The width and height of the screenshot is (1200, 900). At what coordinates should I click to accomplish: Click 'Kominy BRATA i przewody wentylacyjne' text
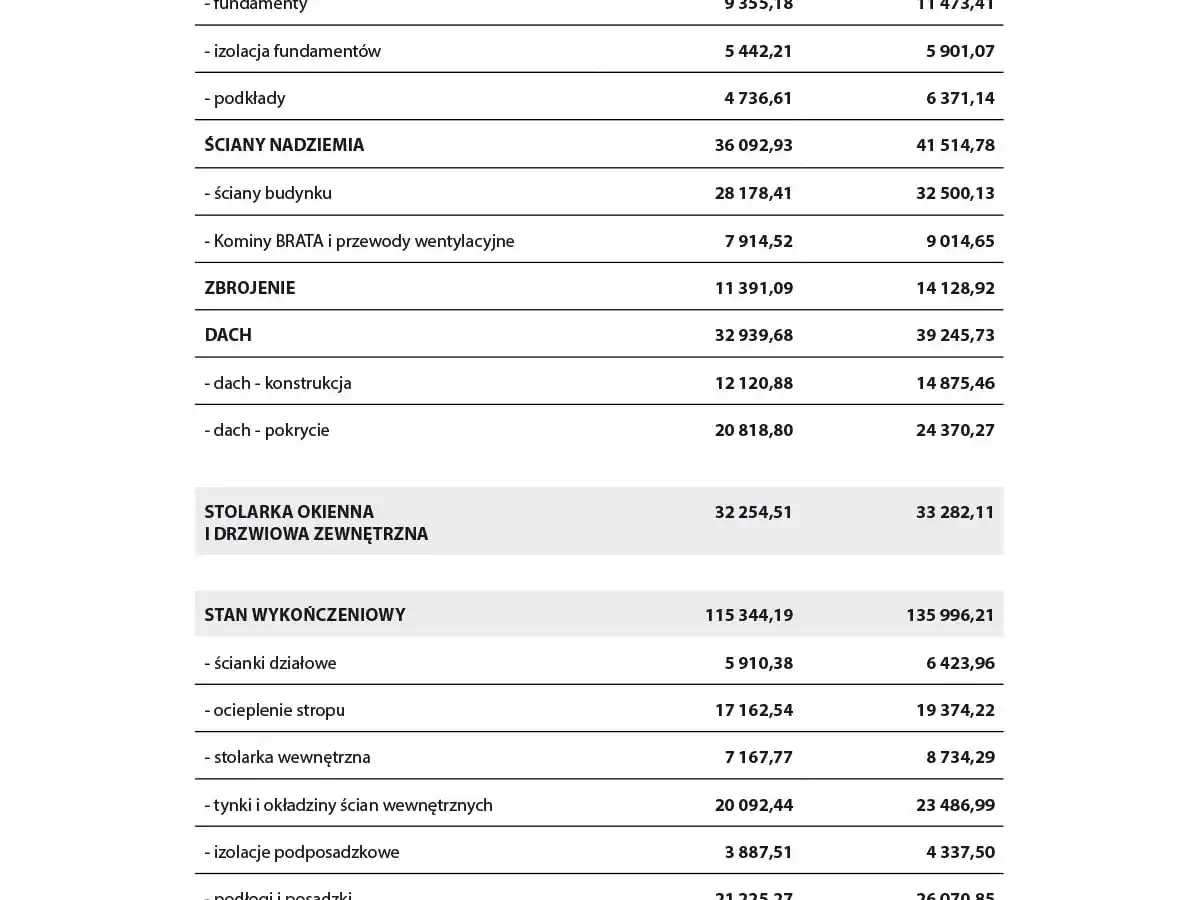[359, 241]
